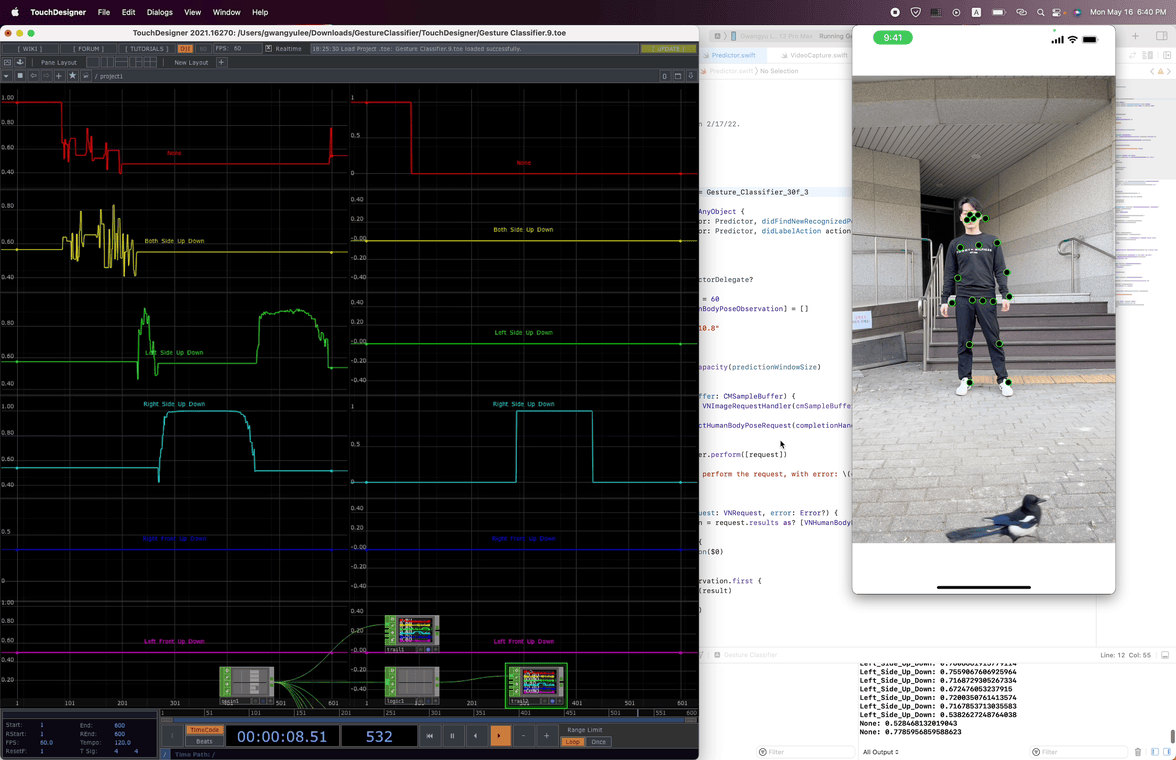Play the timeline in reverse

[476, 736]
